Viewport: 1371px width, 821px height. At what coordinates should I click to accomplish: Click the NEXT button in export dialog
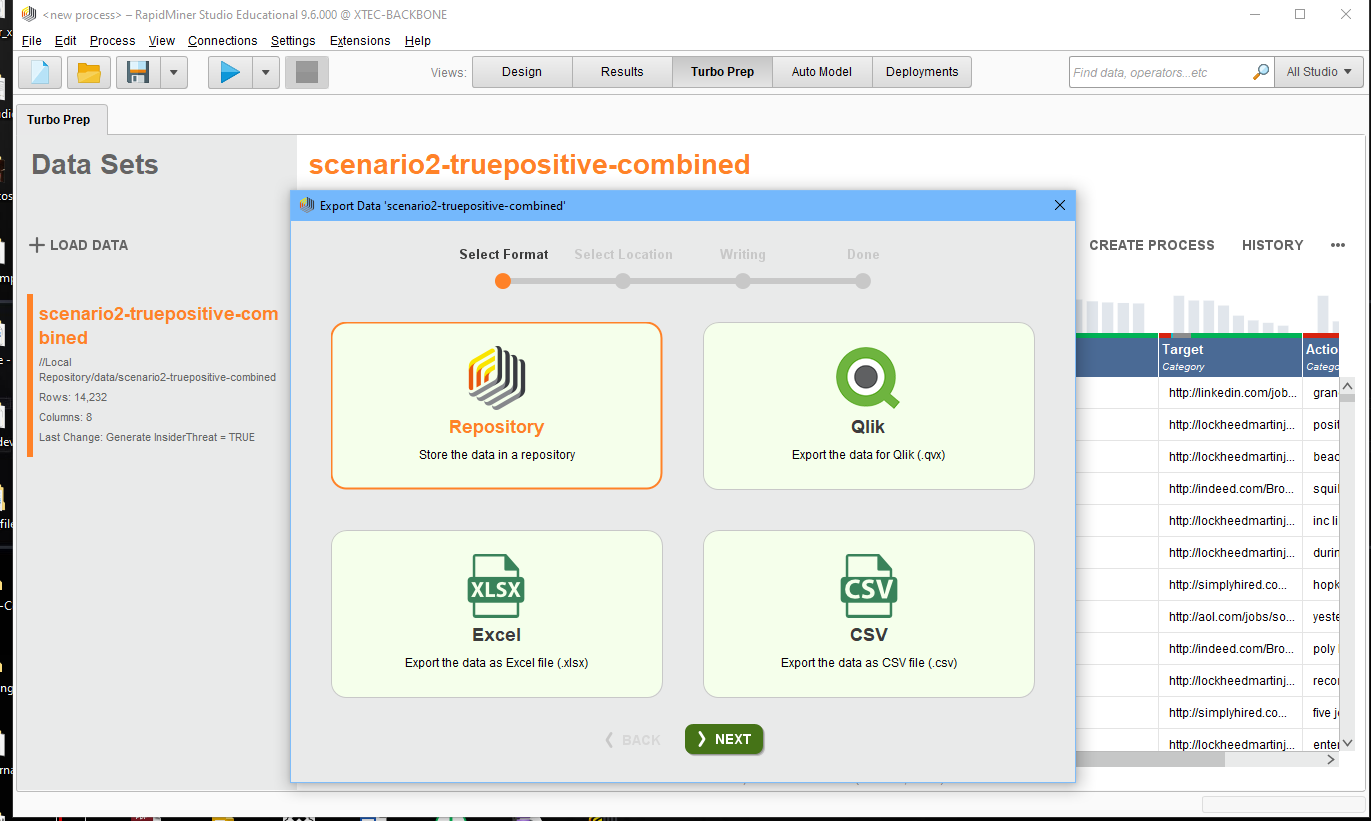(x=724, y=739)
